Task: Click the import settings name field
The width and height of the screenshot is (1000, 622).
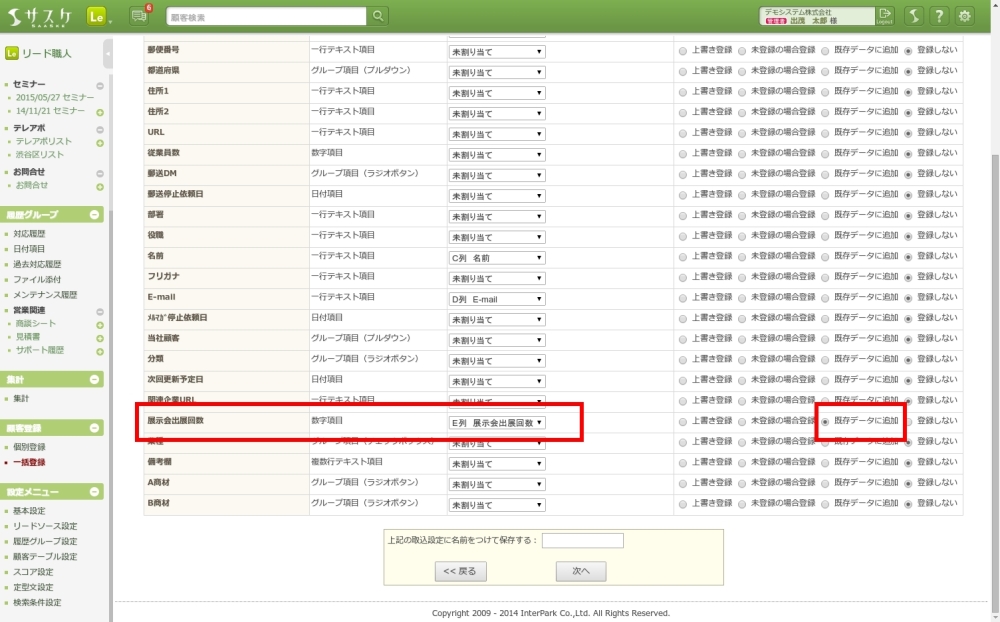Action: tap(582, 540)
